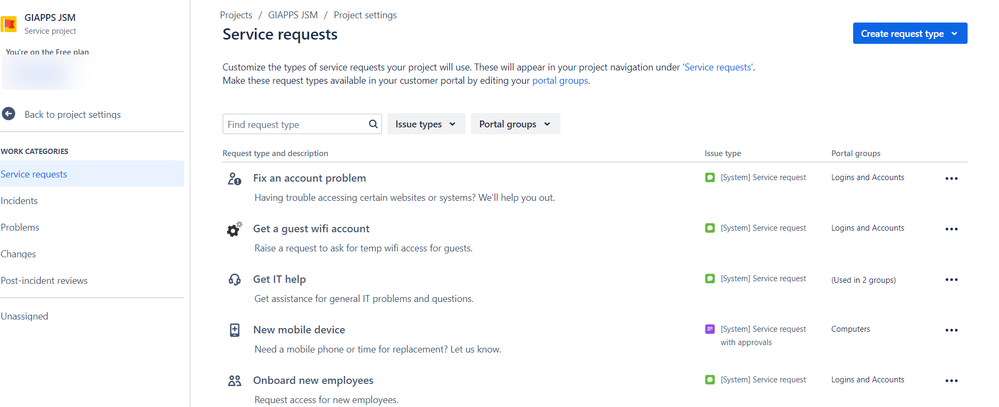Viewport: 999px width, 407px height.
Task: Follow the portal groups link
Action: tap(560, 81)
